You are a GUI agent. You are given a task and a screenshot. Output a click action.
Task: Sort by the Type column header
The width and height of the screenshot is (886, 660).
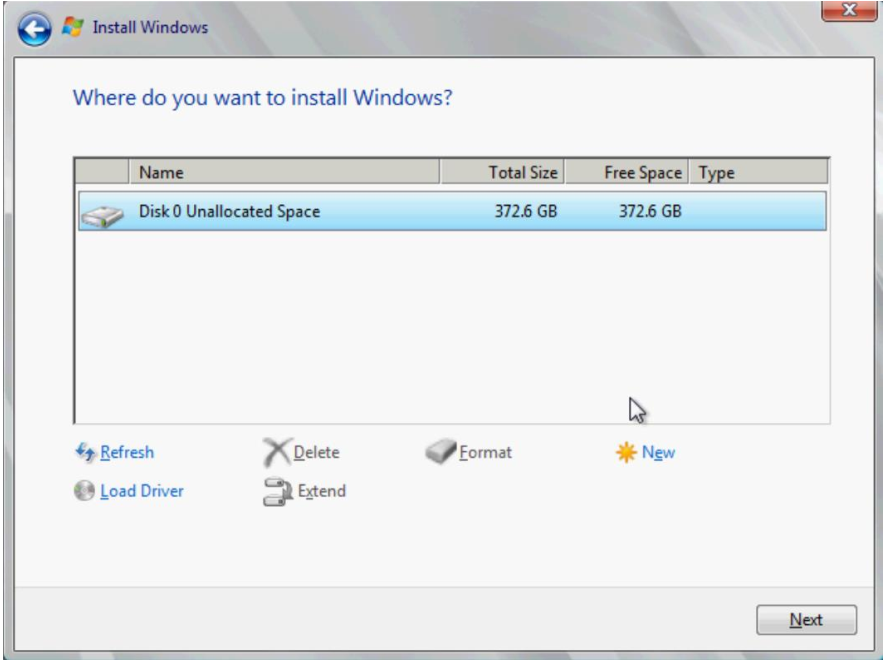(x=758, y=172)
